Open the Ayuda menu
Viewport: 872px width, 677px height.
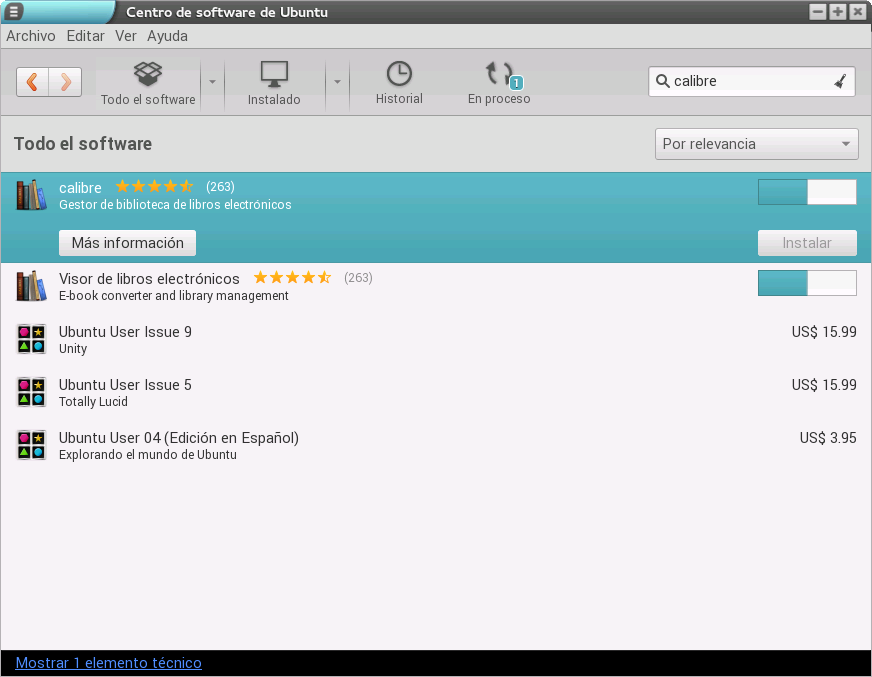[167, 36]
